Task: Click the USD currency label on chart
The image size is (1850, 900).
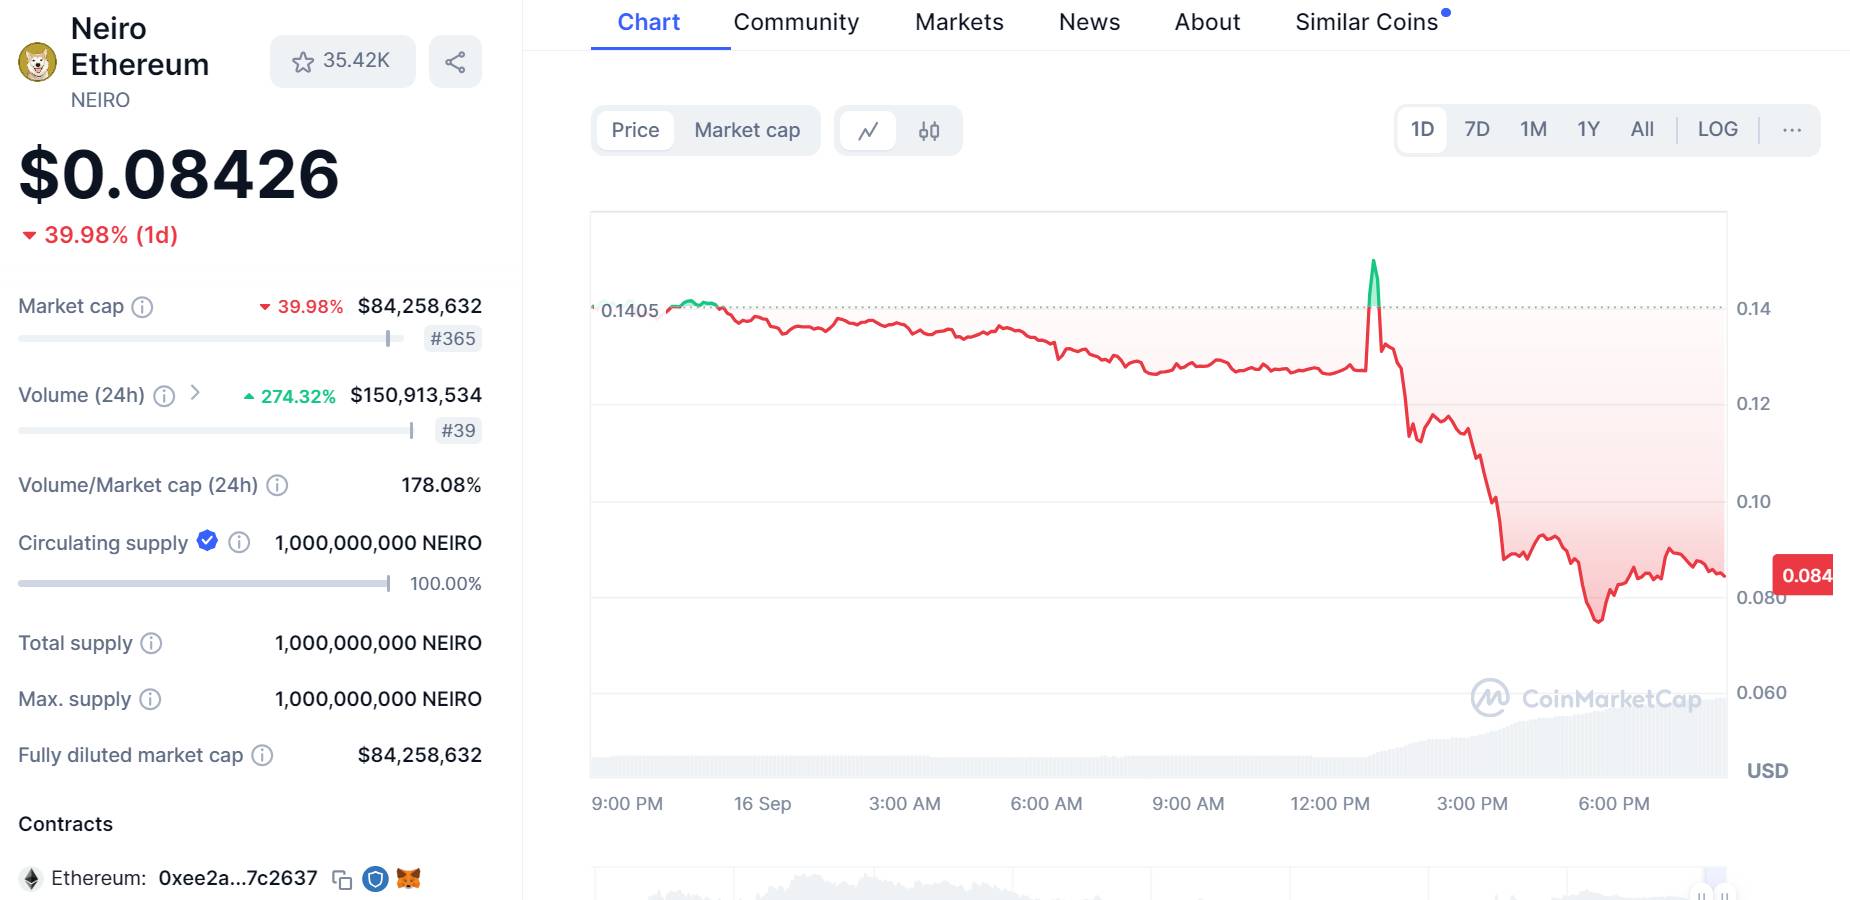Action: pyautogui.click(x=1767, y=771)
